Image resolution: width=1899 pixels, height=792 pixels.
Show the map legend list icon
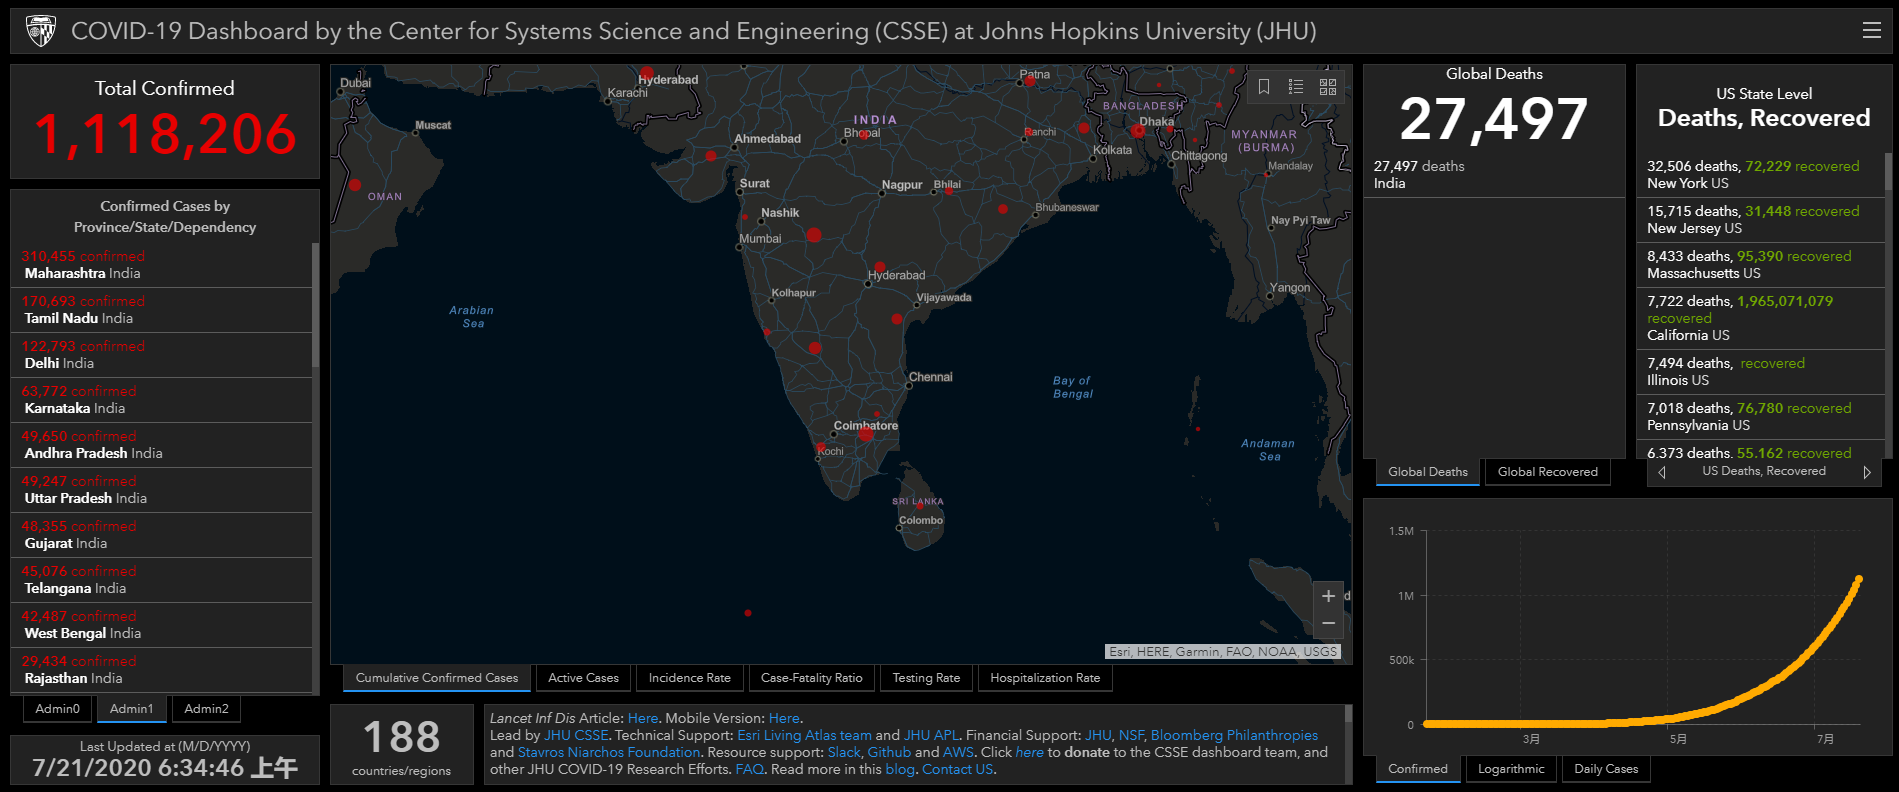pos(1296,87)
